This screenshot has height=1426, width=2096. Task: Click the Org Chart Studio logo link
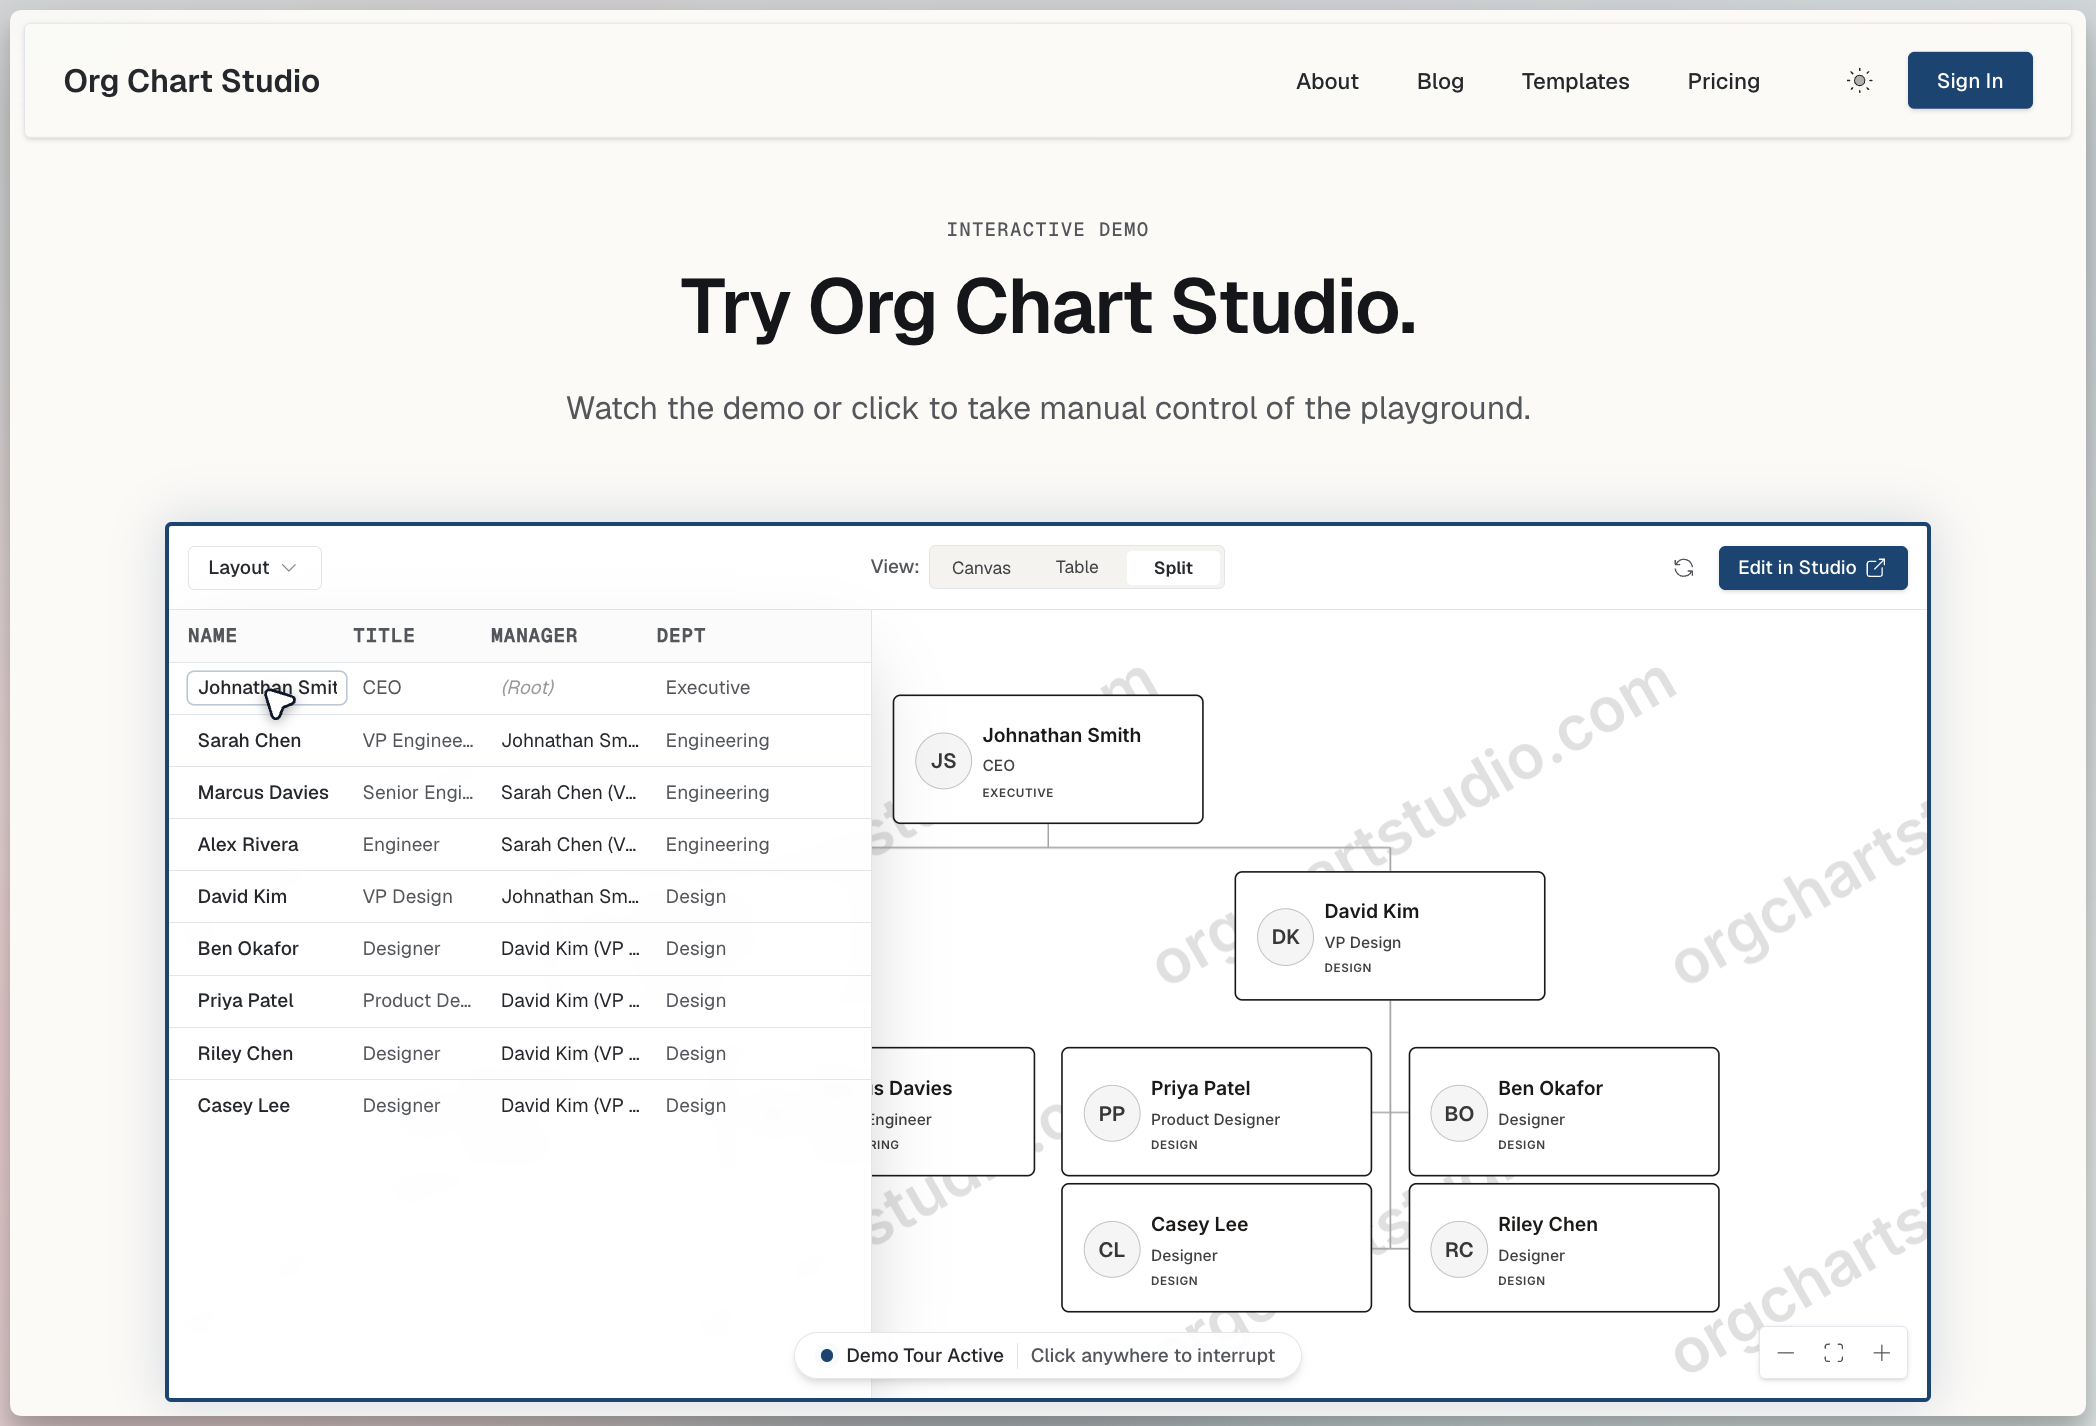pos(192,81)
